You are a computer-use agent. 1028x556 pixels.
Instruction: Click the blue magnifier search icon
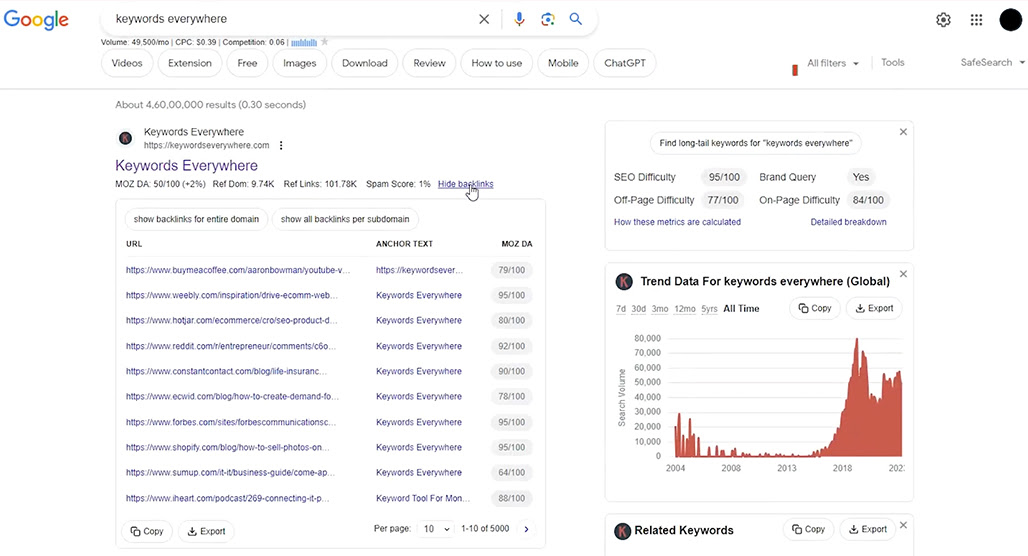point(576,19)
